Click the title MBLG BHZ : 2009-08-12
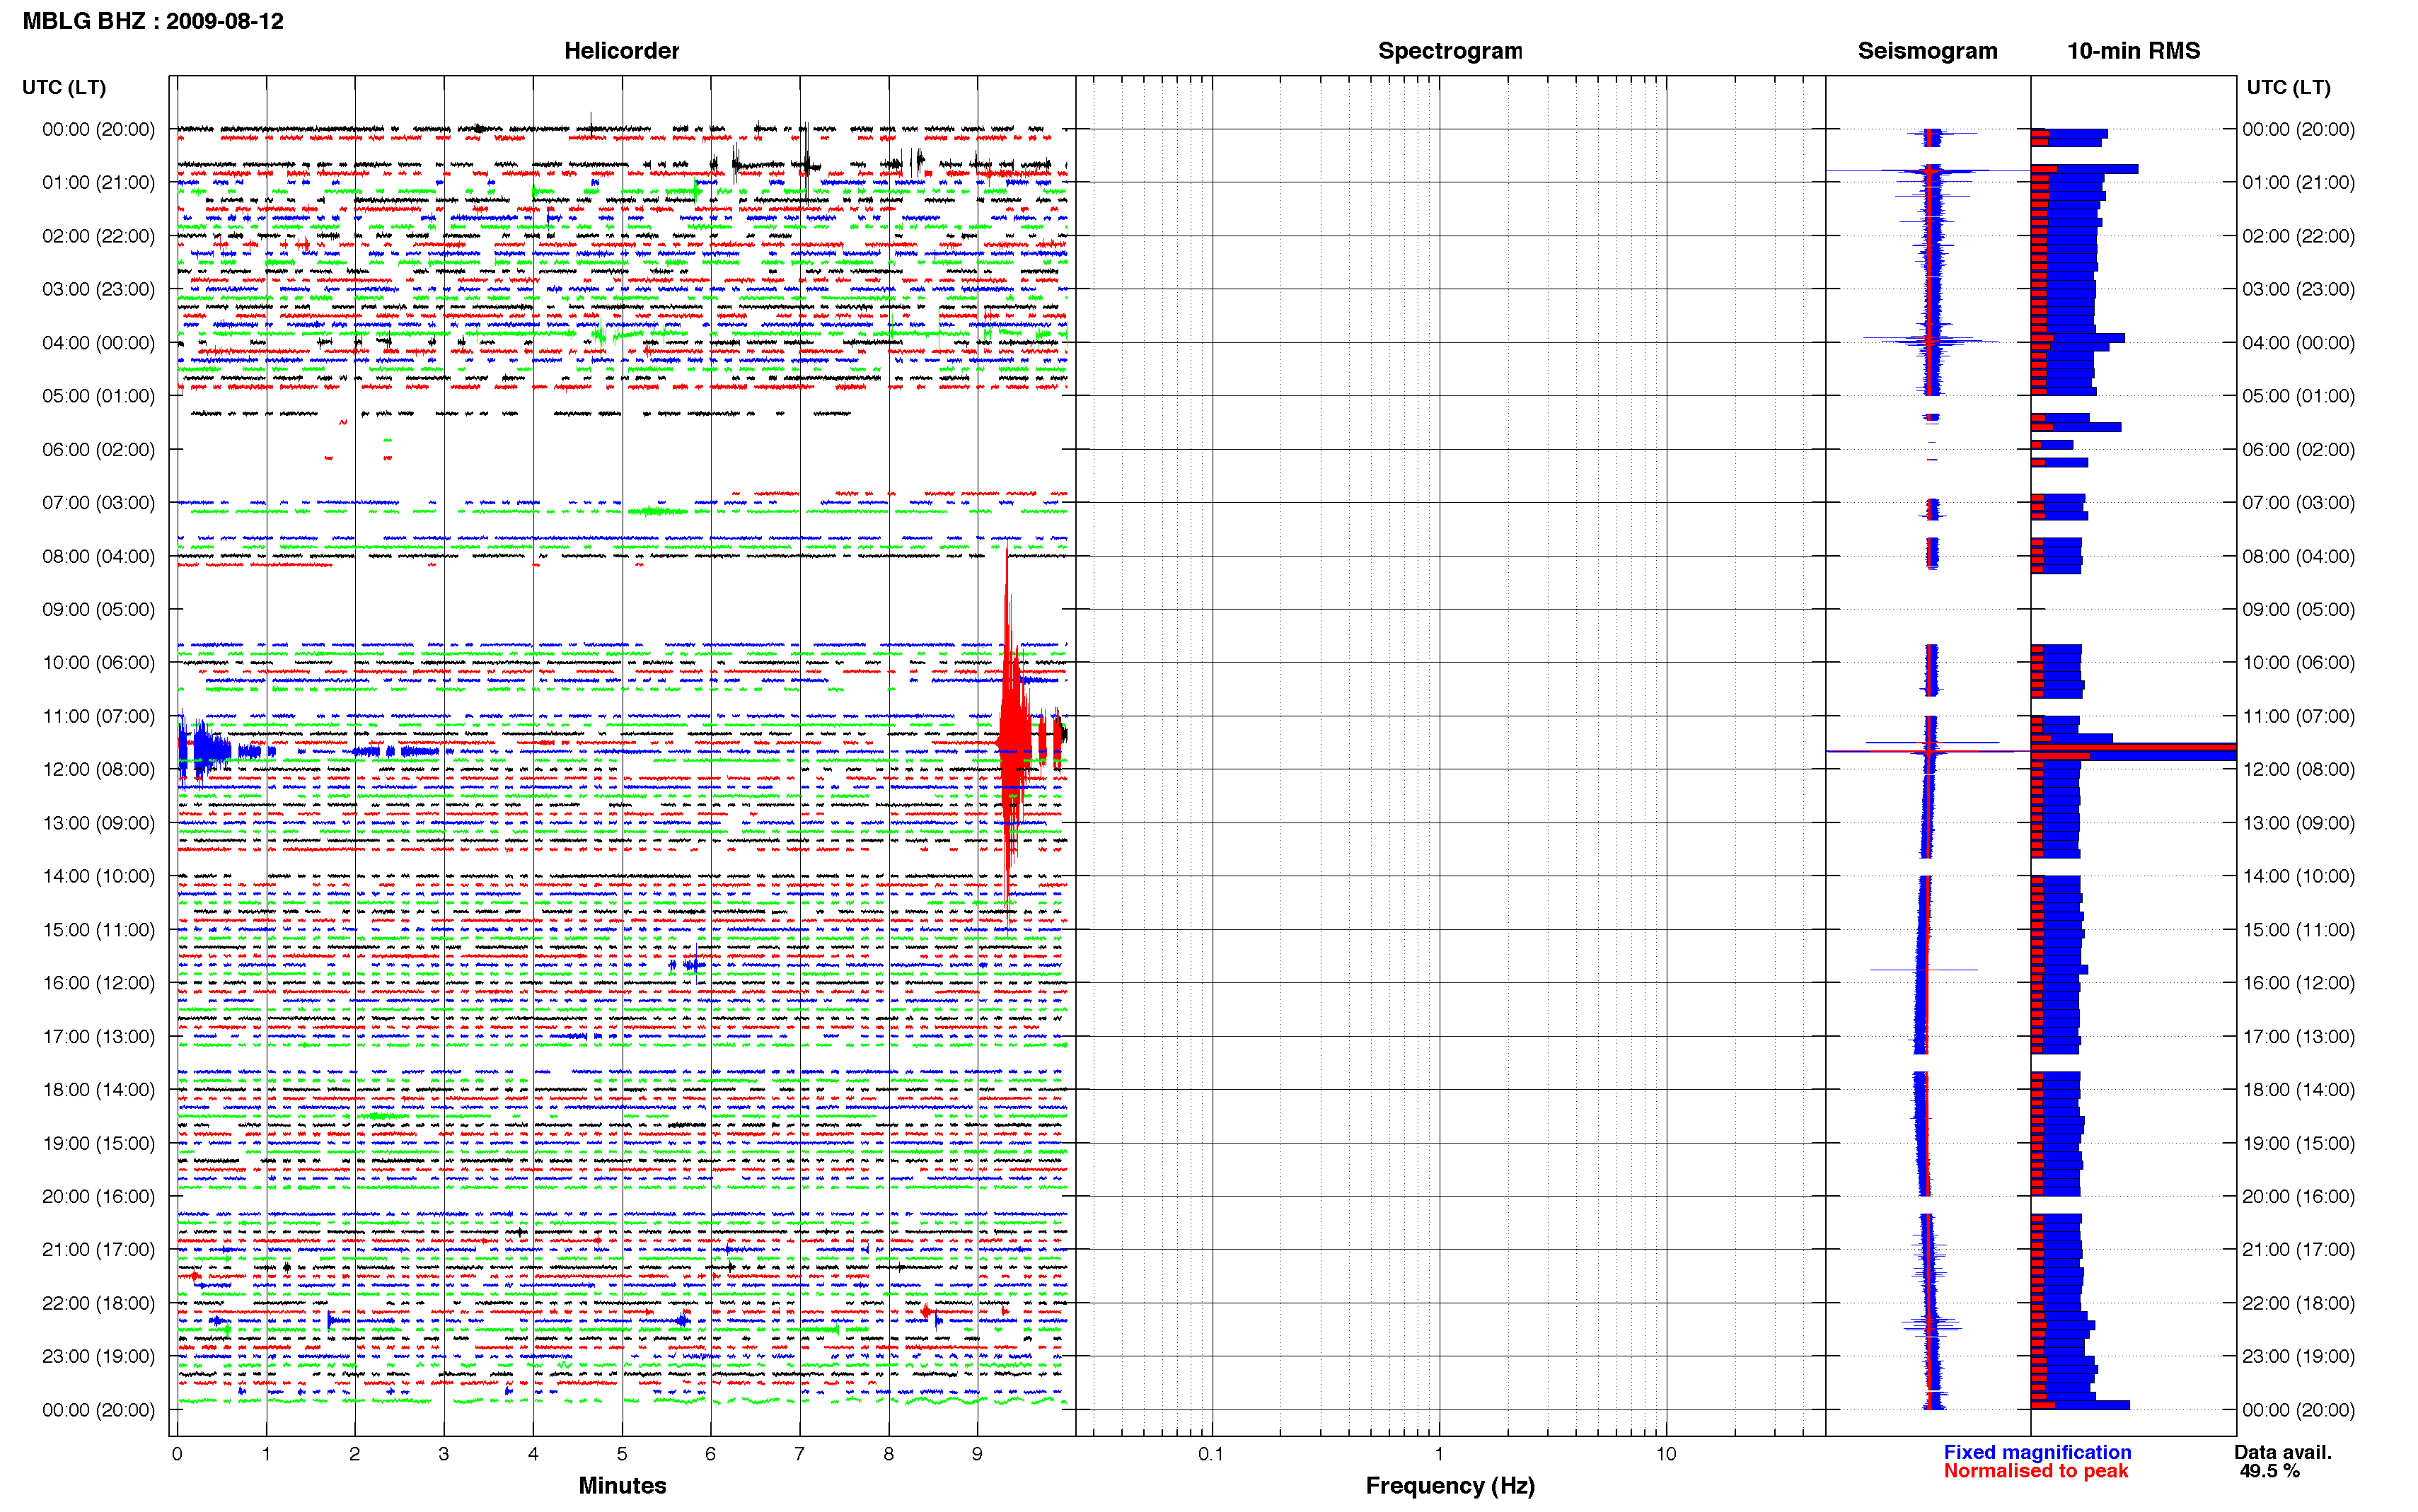This screenshot has height=1512, width=2418. tap(153, 21)
